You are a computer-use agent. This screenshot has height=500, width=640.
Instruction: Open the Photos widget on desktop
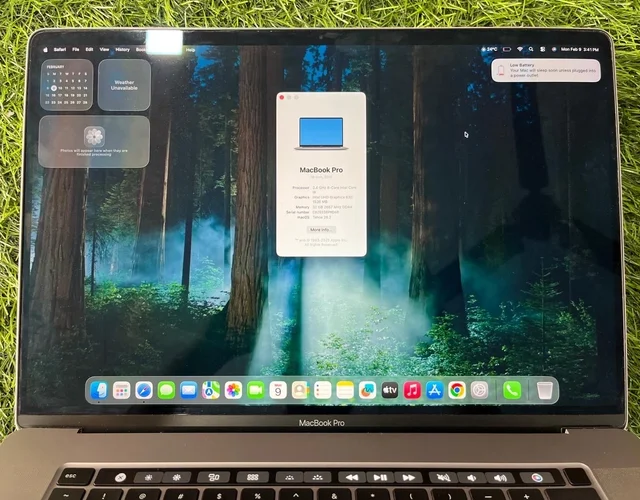pos(94,142)
